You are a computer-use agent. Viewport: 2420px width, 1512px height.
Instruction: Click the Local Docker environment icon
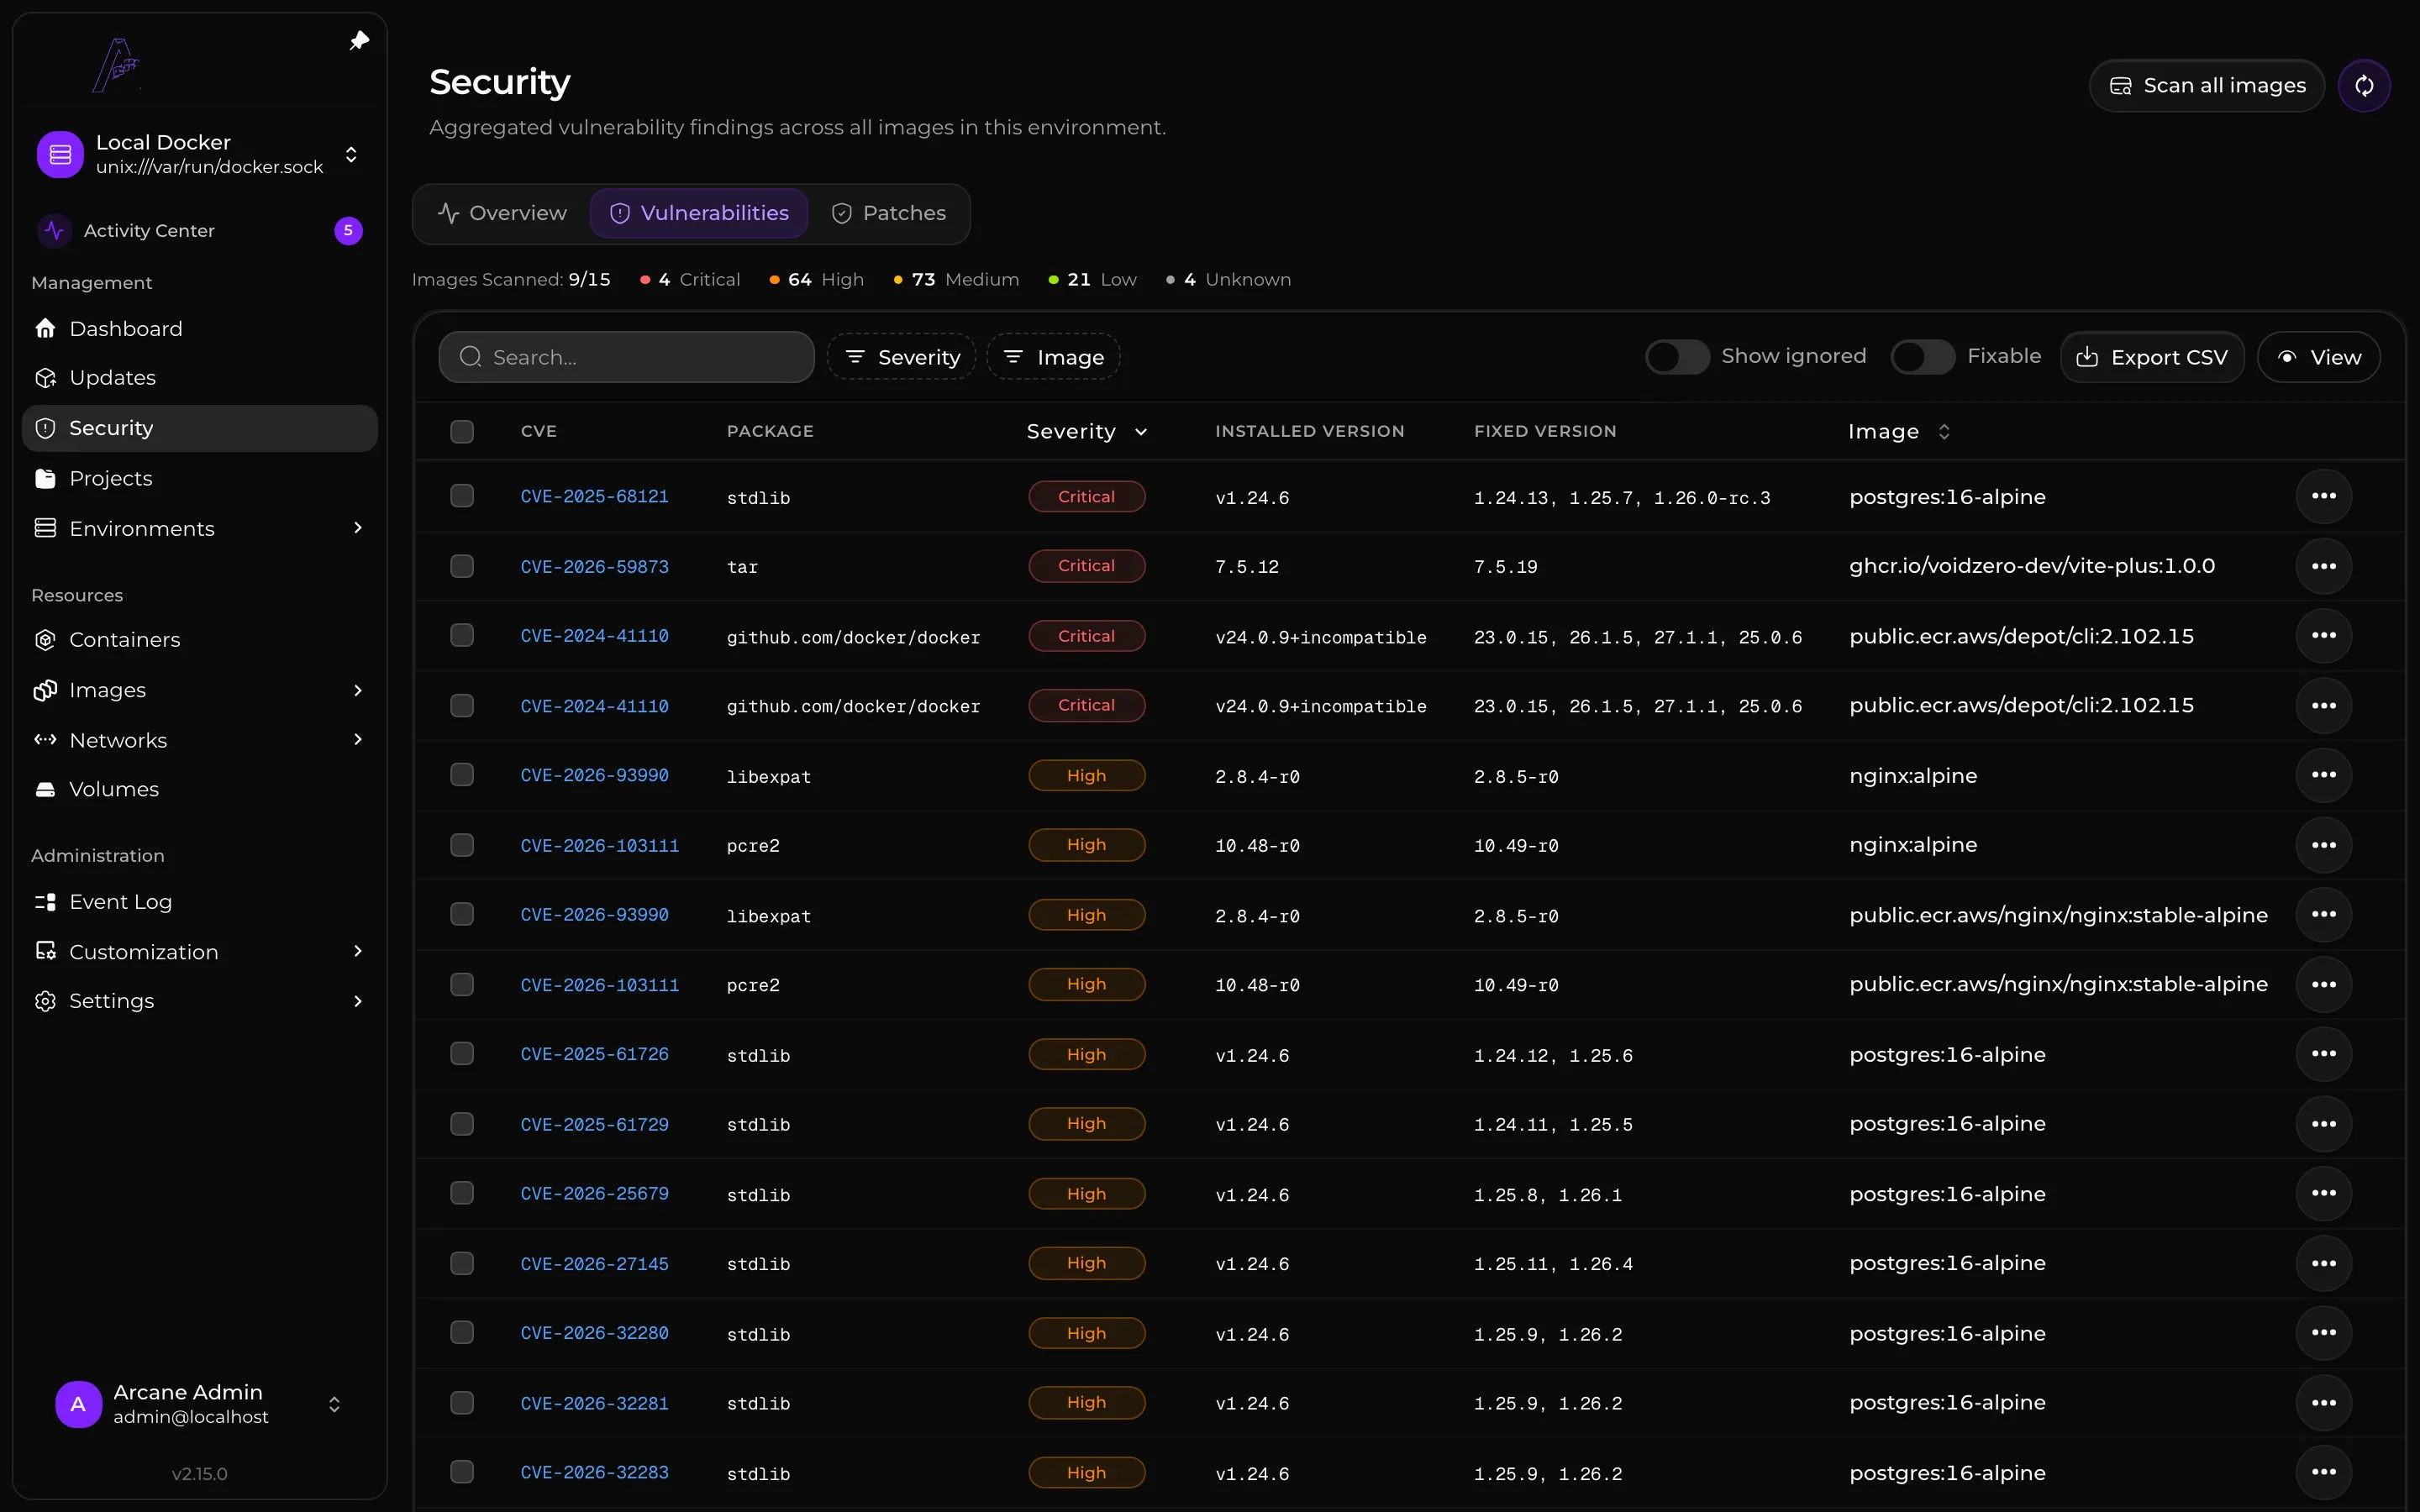tap(60, 154)
